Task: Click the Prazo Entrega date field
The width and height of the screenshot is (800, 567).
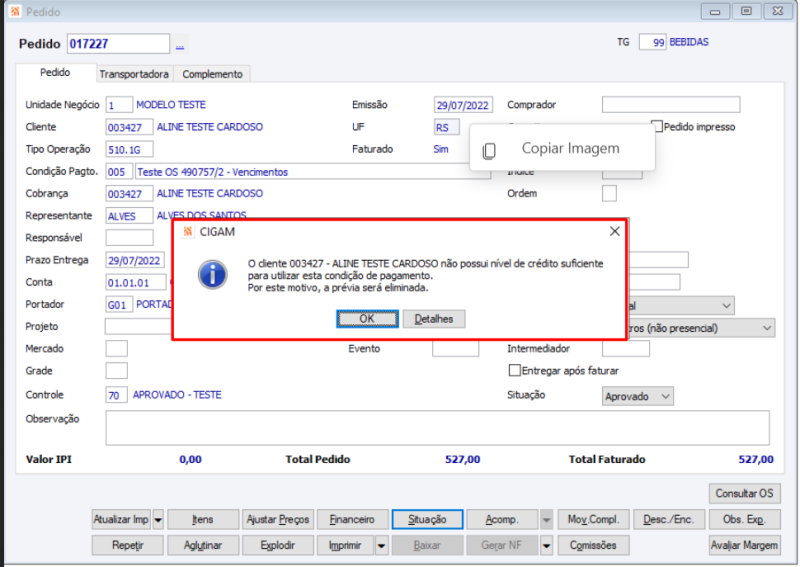Action: pyautogui.click(x=135, y=260)
